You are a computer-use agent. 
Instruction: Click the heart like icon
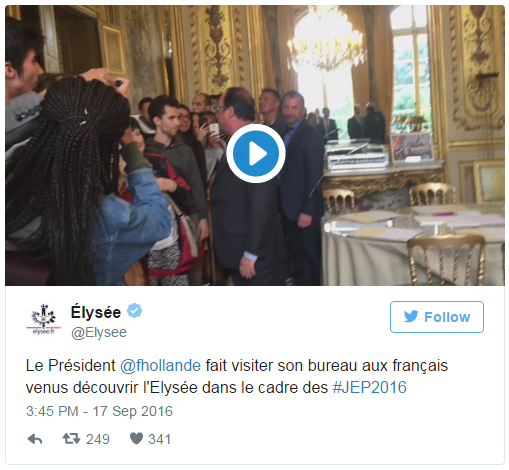point(136,439)
